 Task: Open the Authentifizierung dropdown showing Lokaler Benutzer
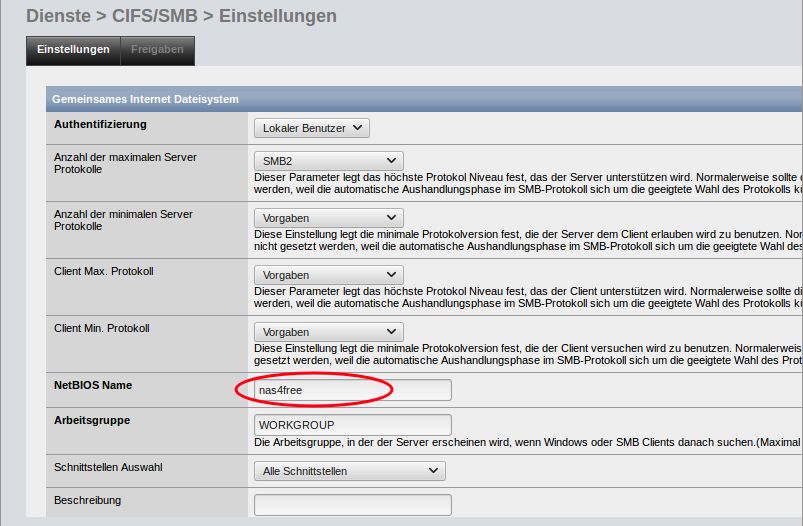[312, 128]
